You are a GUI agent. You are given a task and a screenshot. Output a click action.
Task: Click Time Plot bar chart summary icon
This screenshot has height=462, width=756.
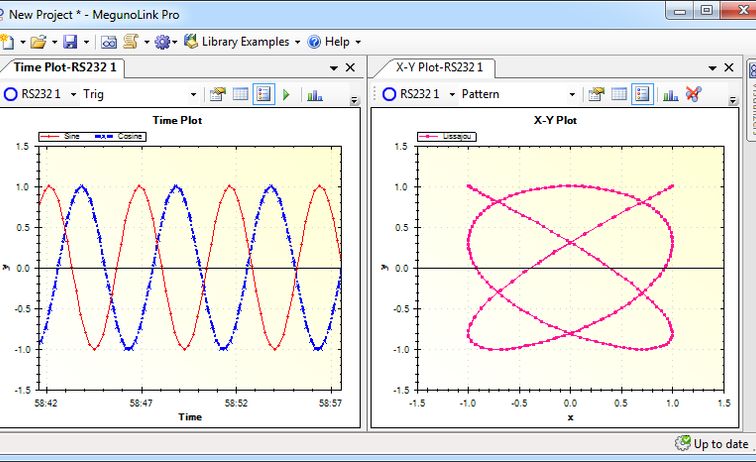pos(315,95)
